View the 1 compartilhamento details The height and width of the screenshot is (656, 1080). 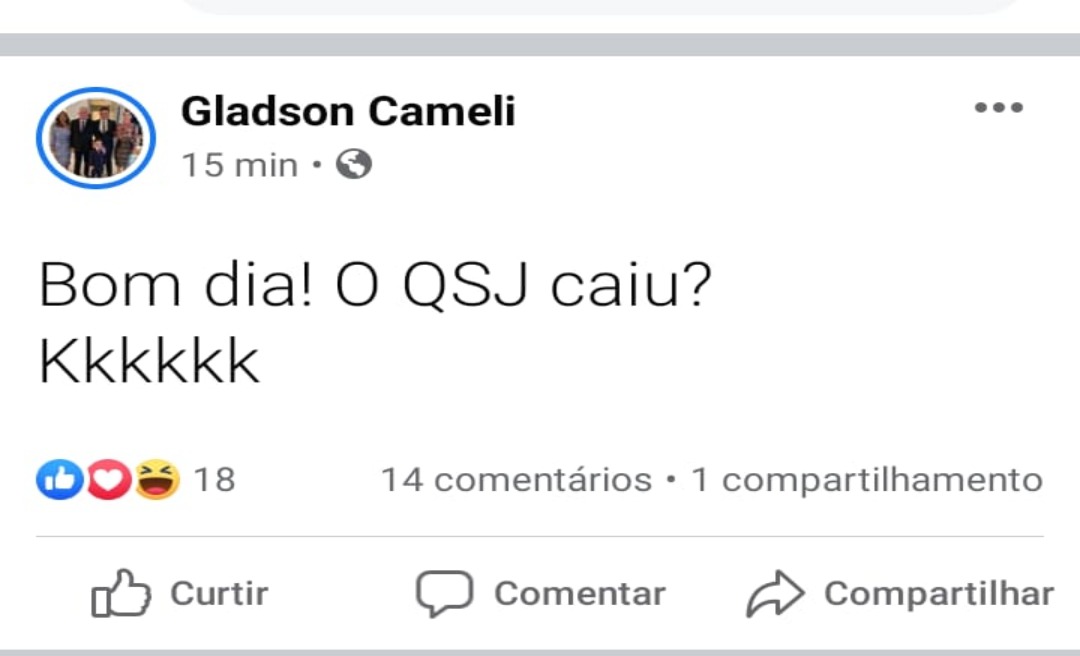click(867, 481)
